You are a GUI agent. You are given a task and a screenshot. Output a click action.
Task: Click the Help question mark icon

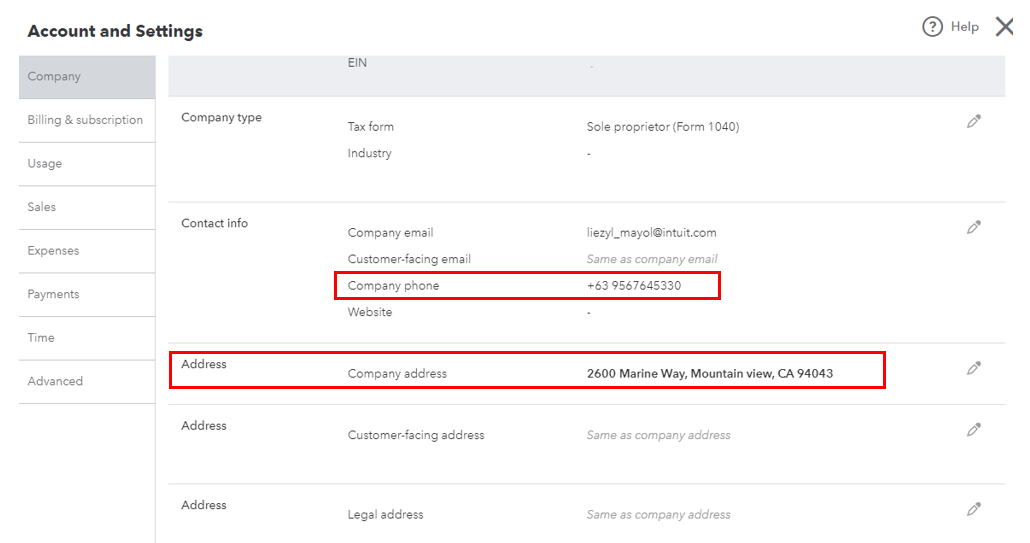tap(932, 27)
